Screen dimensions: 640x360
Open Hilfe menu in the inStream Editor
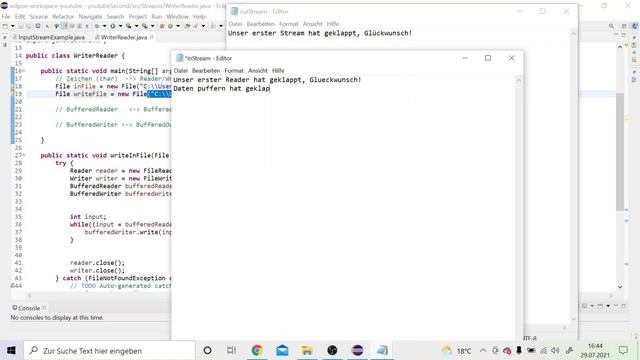coord(278,71)
